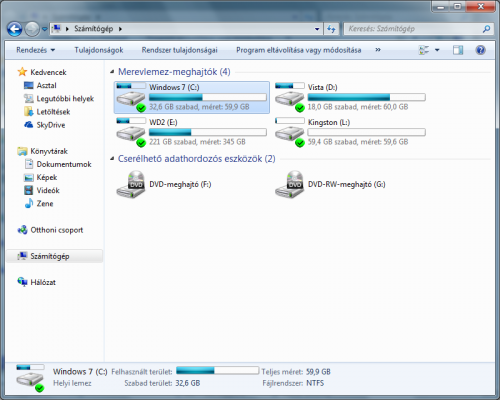Click the Könyvtárak library icon
Image resolution: width=500 pixels, height=400 pixels.
tap(22, 151)
